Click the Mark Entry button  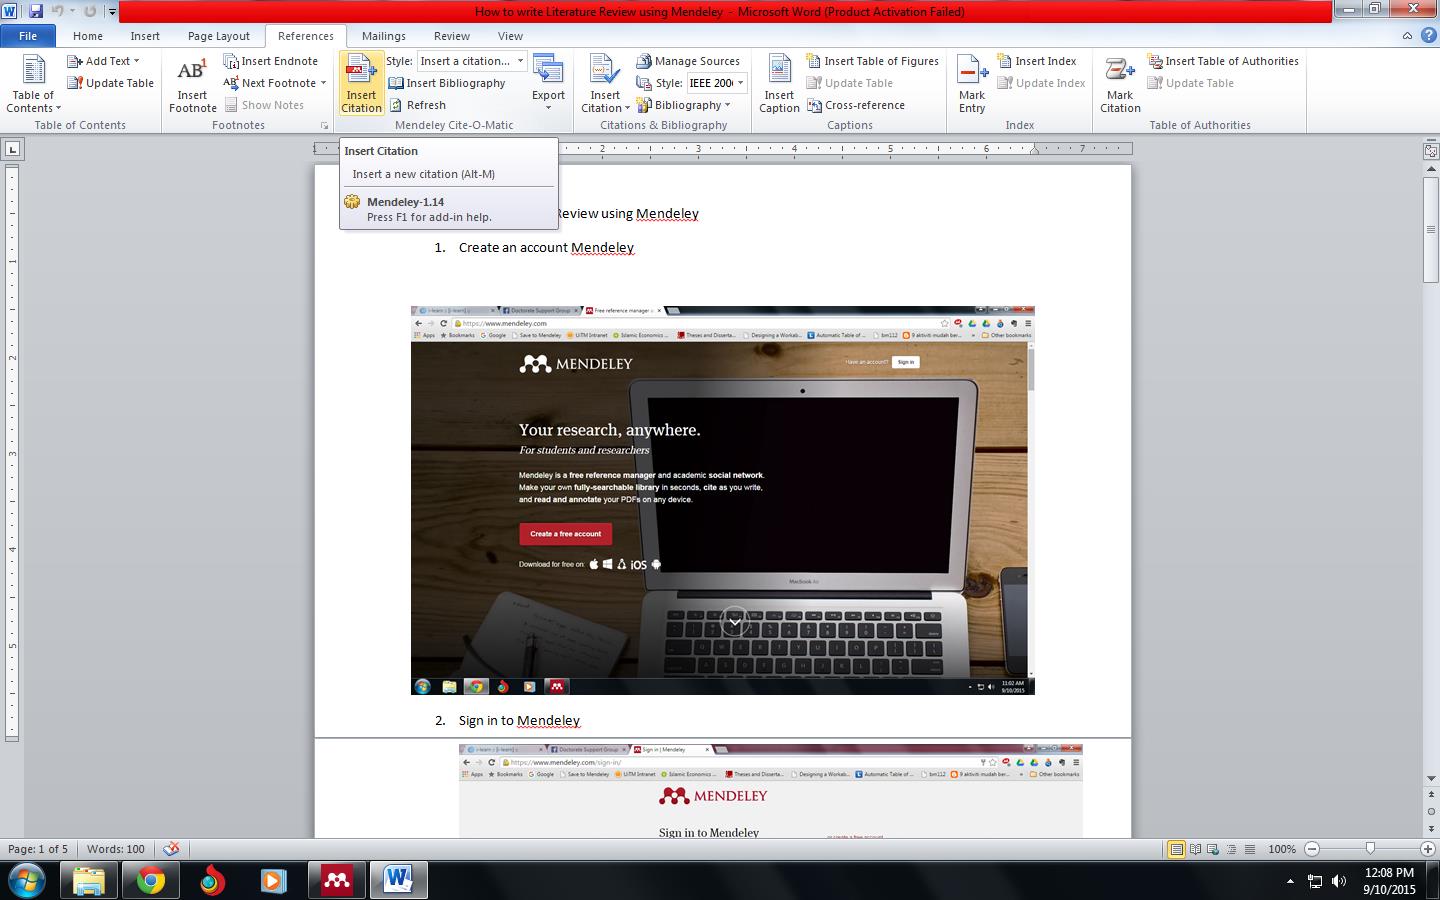click(972, 83)
